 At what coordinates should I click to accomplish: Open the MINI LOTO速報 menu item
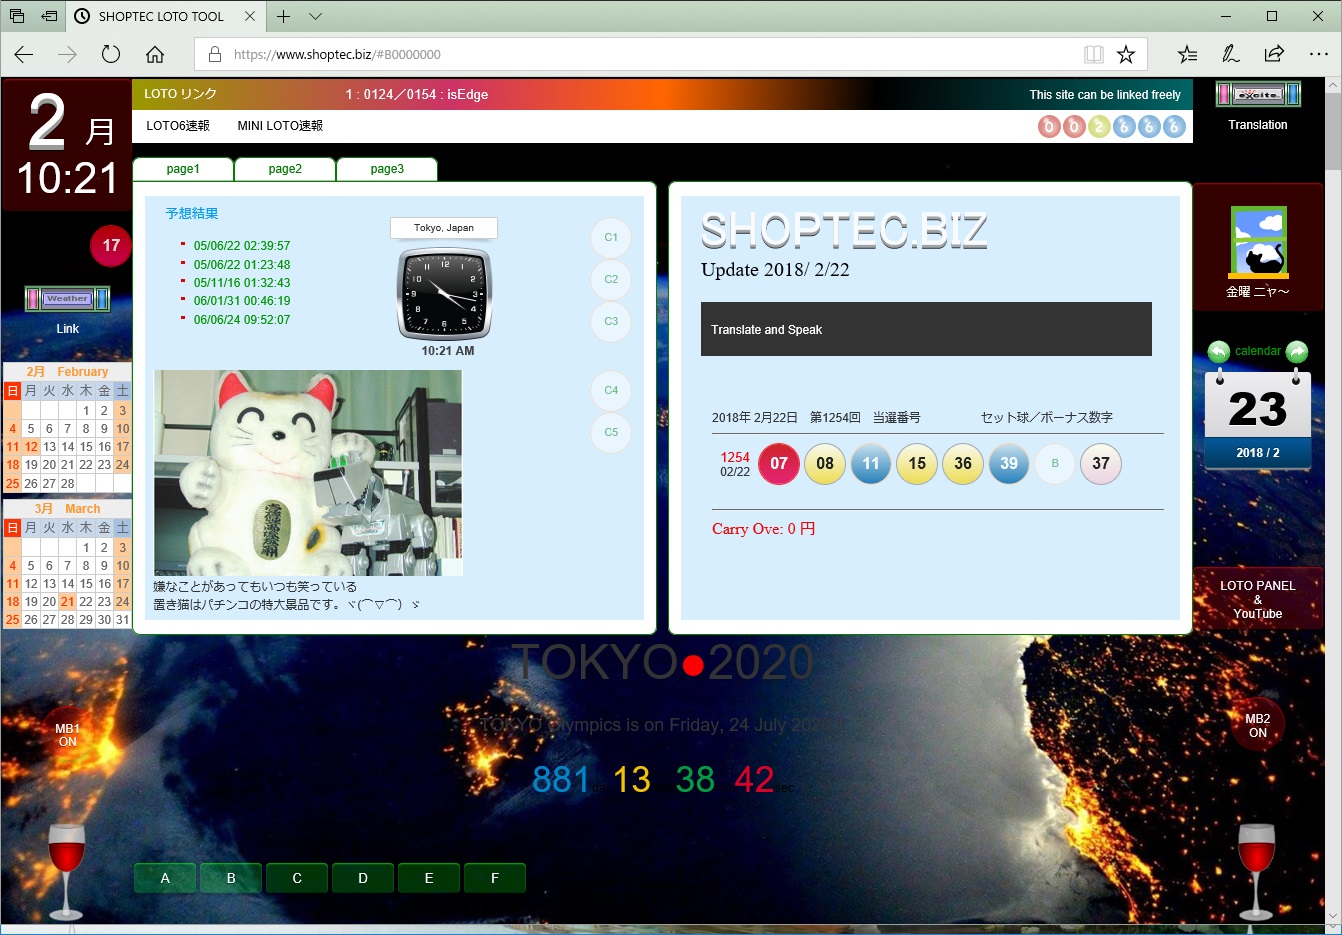[x=280, y=126]
